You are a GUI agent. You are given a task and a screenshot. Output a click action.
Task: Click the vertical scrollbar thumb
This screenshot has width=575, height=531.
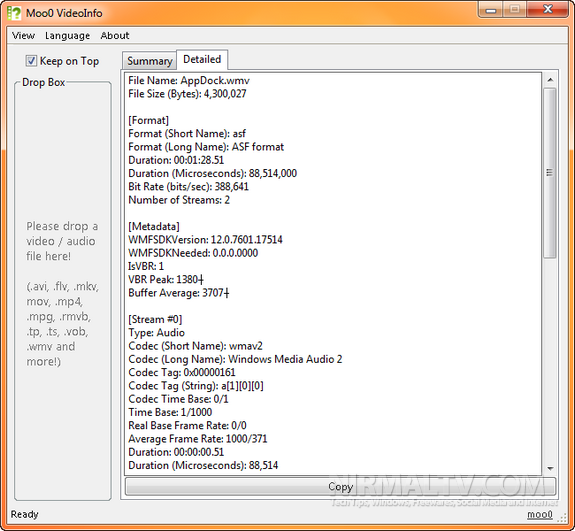point(550,173)
